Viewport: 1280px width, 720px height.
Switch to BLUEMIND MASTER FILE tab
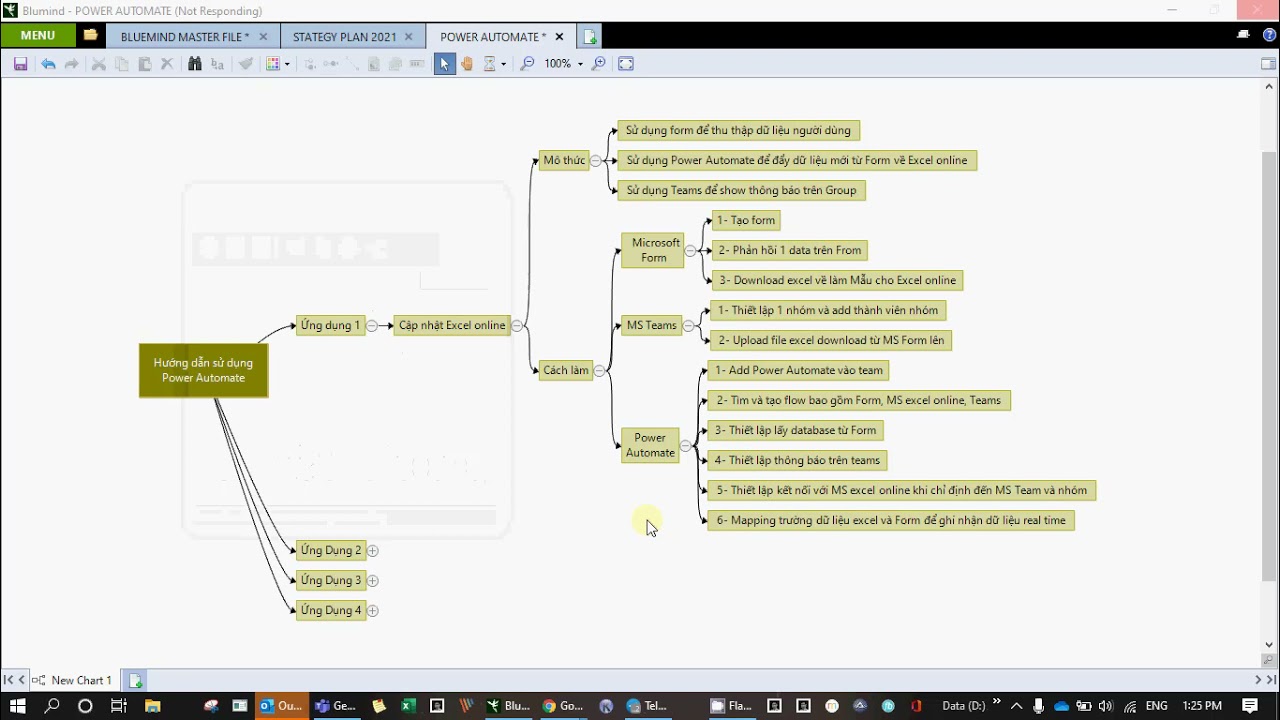point(184,37)
